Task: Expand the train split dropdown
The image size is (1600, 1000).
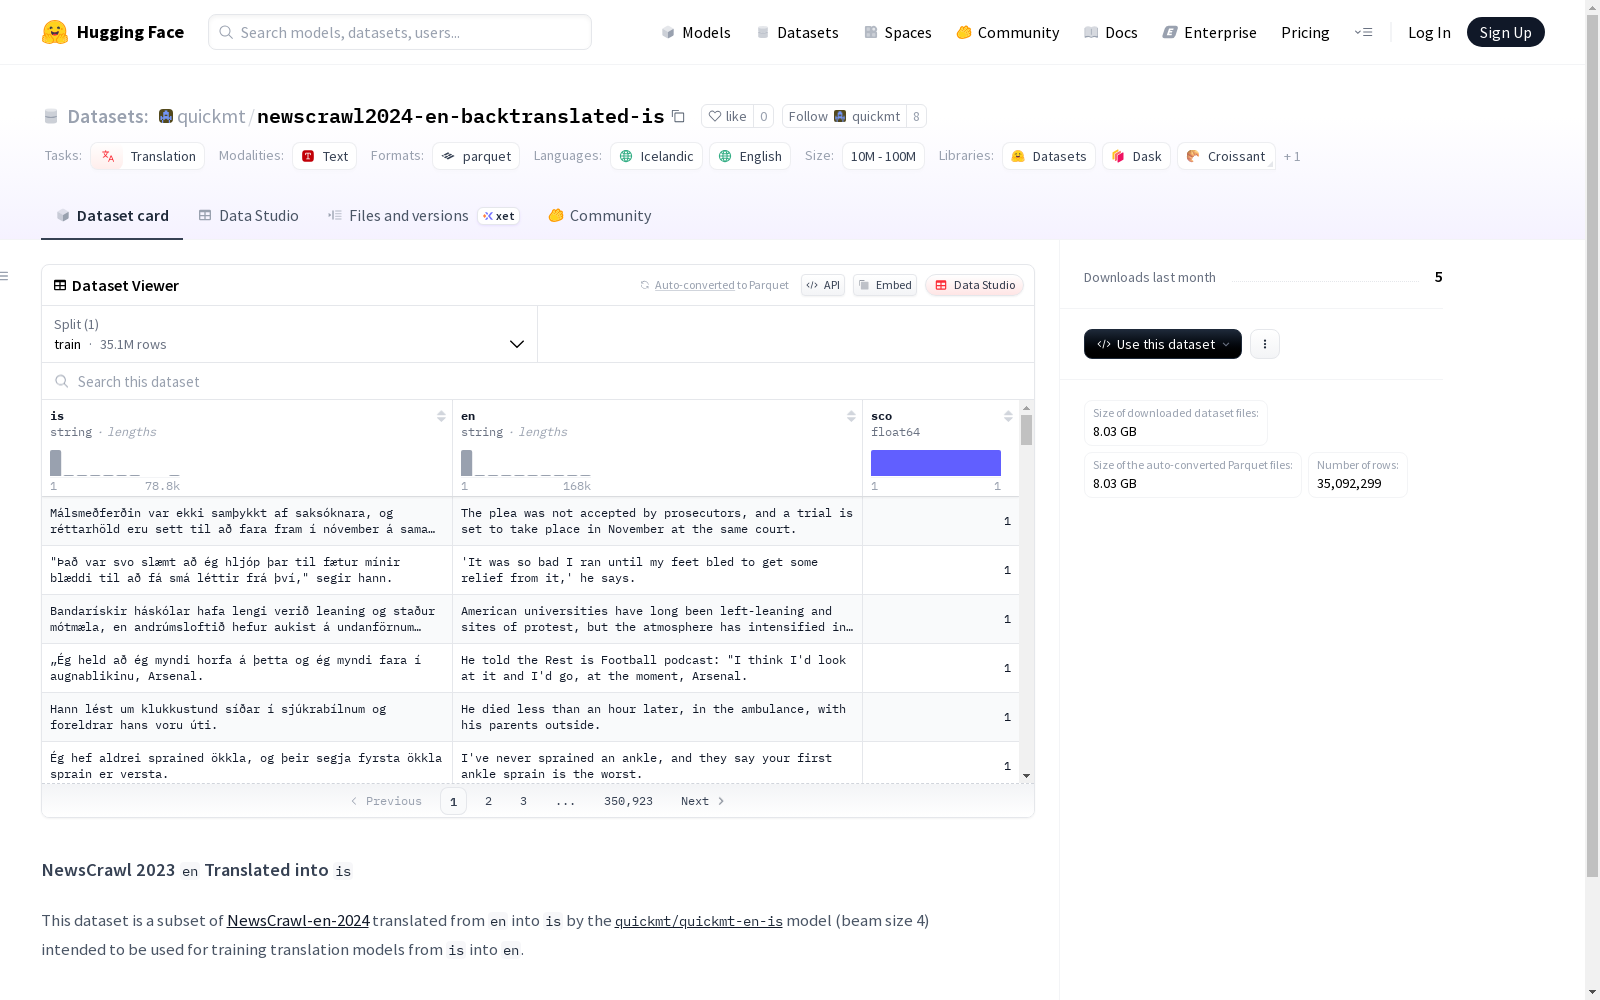Action: tap(290, 334)
